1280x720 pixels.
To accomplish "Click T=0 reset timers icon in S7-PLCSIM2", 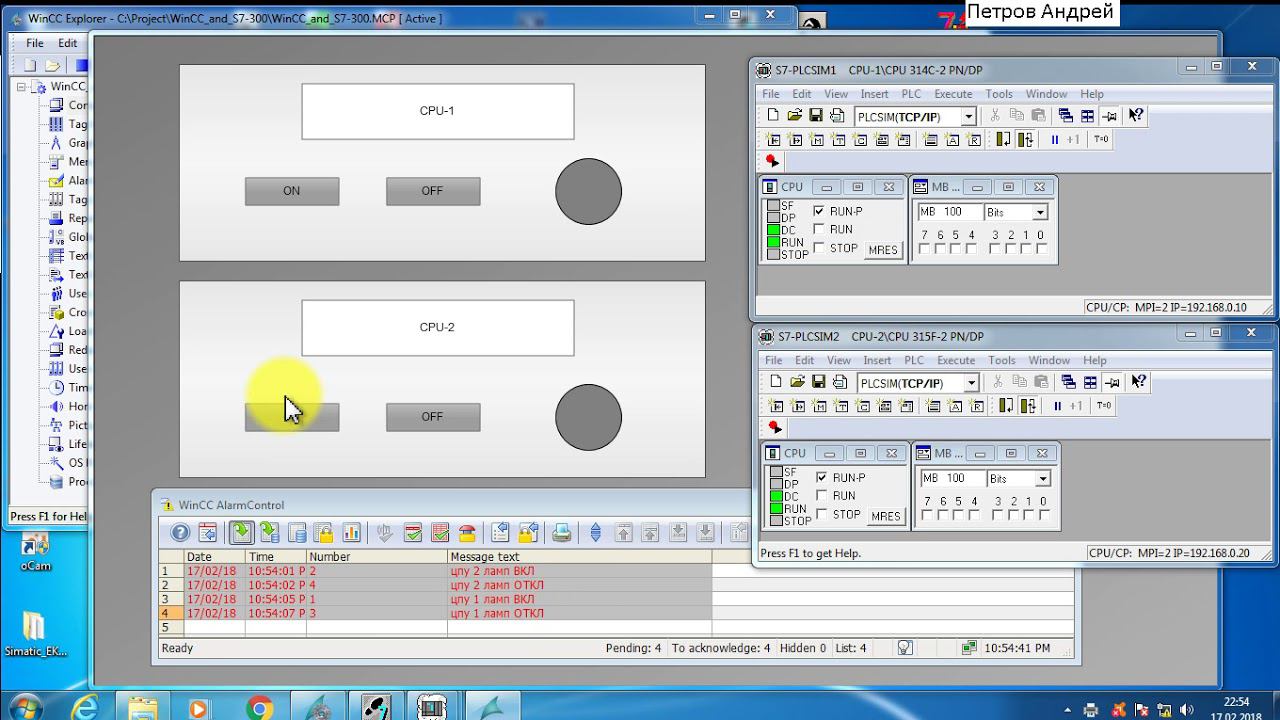I will pyautogui.click(x=1103, y=406).
